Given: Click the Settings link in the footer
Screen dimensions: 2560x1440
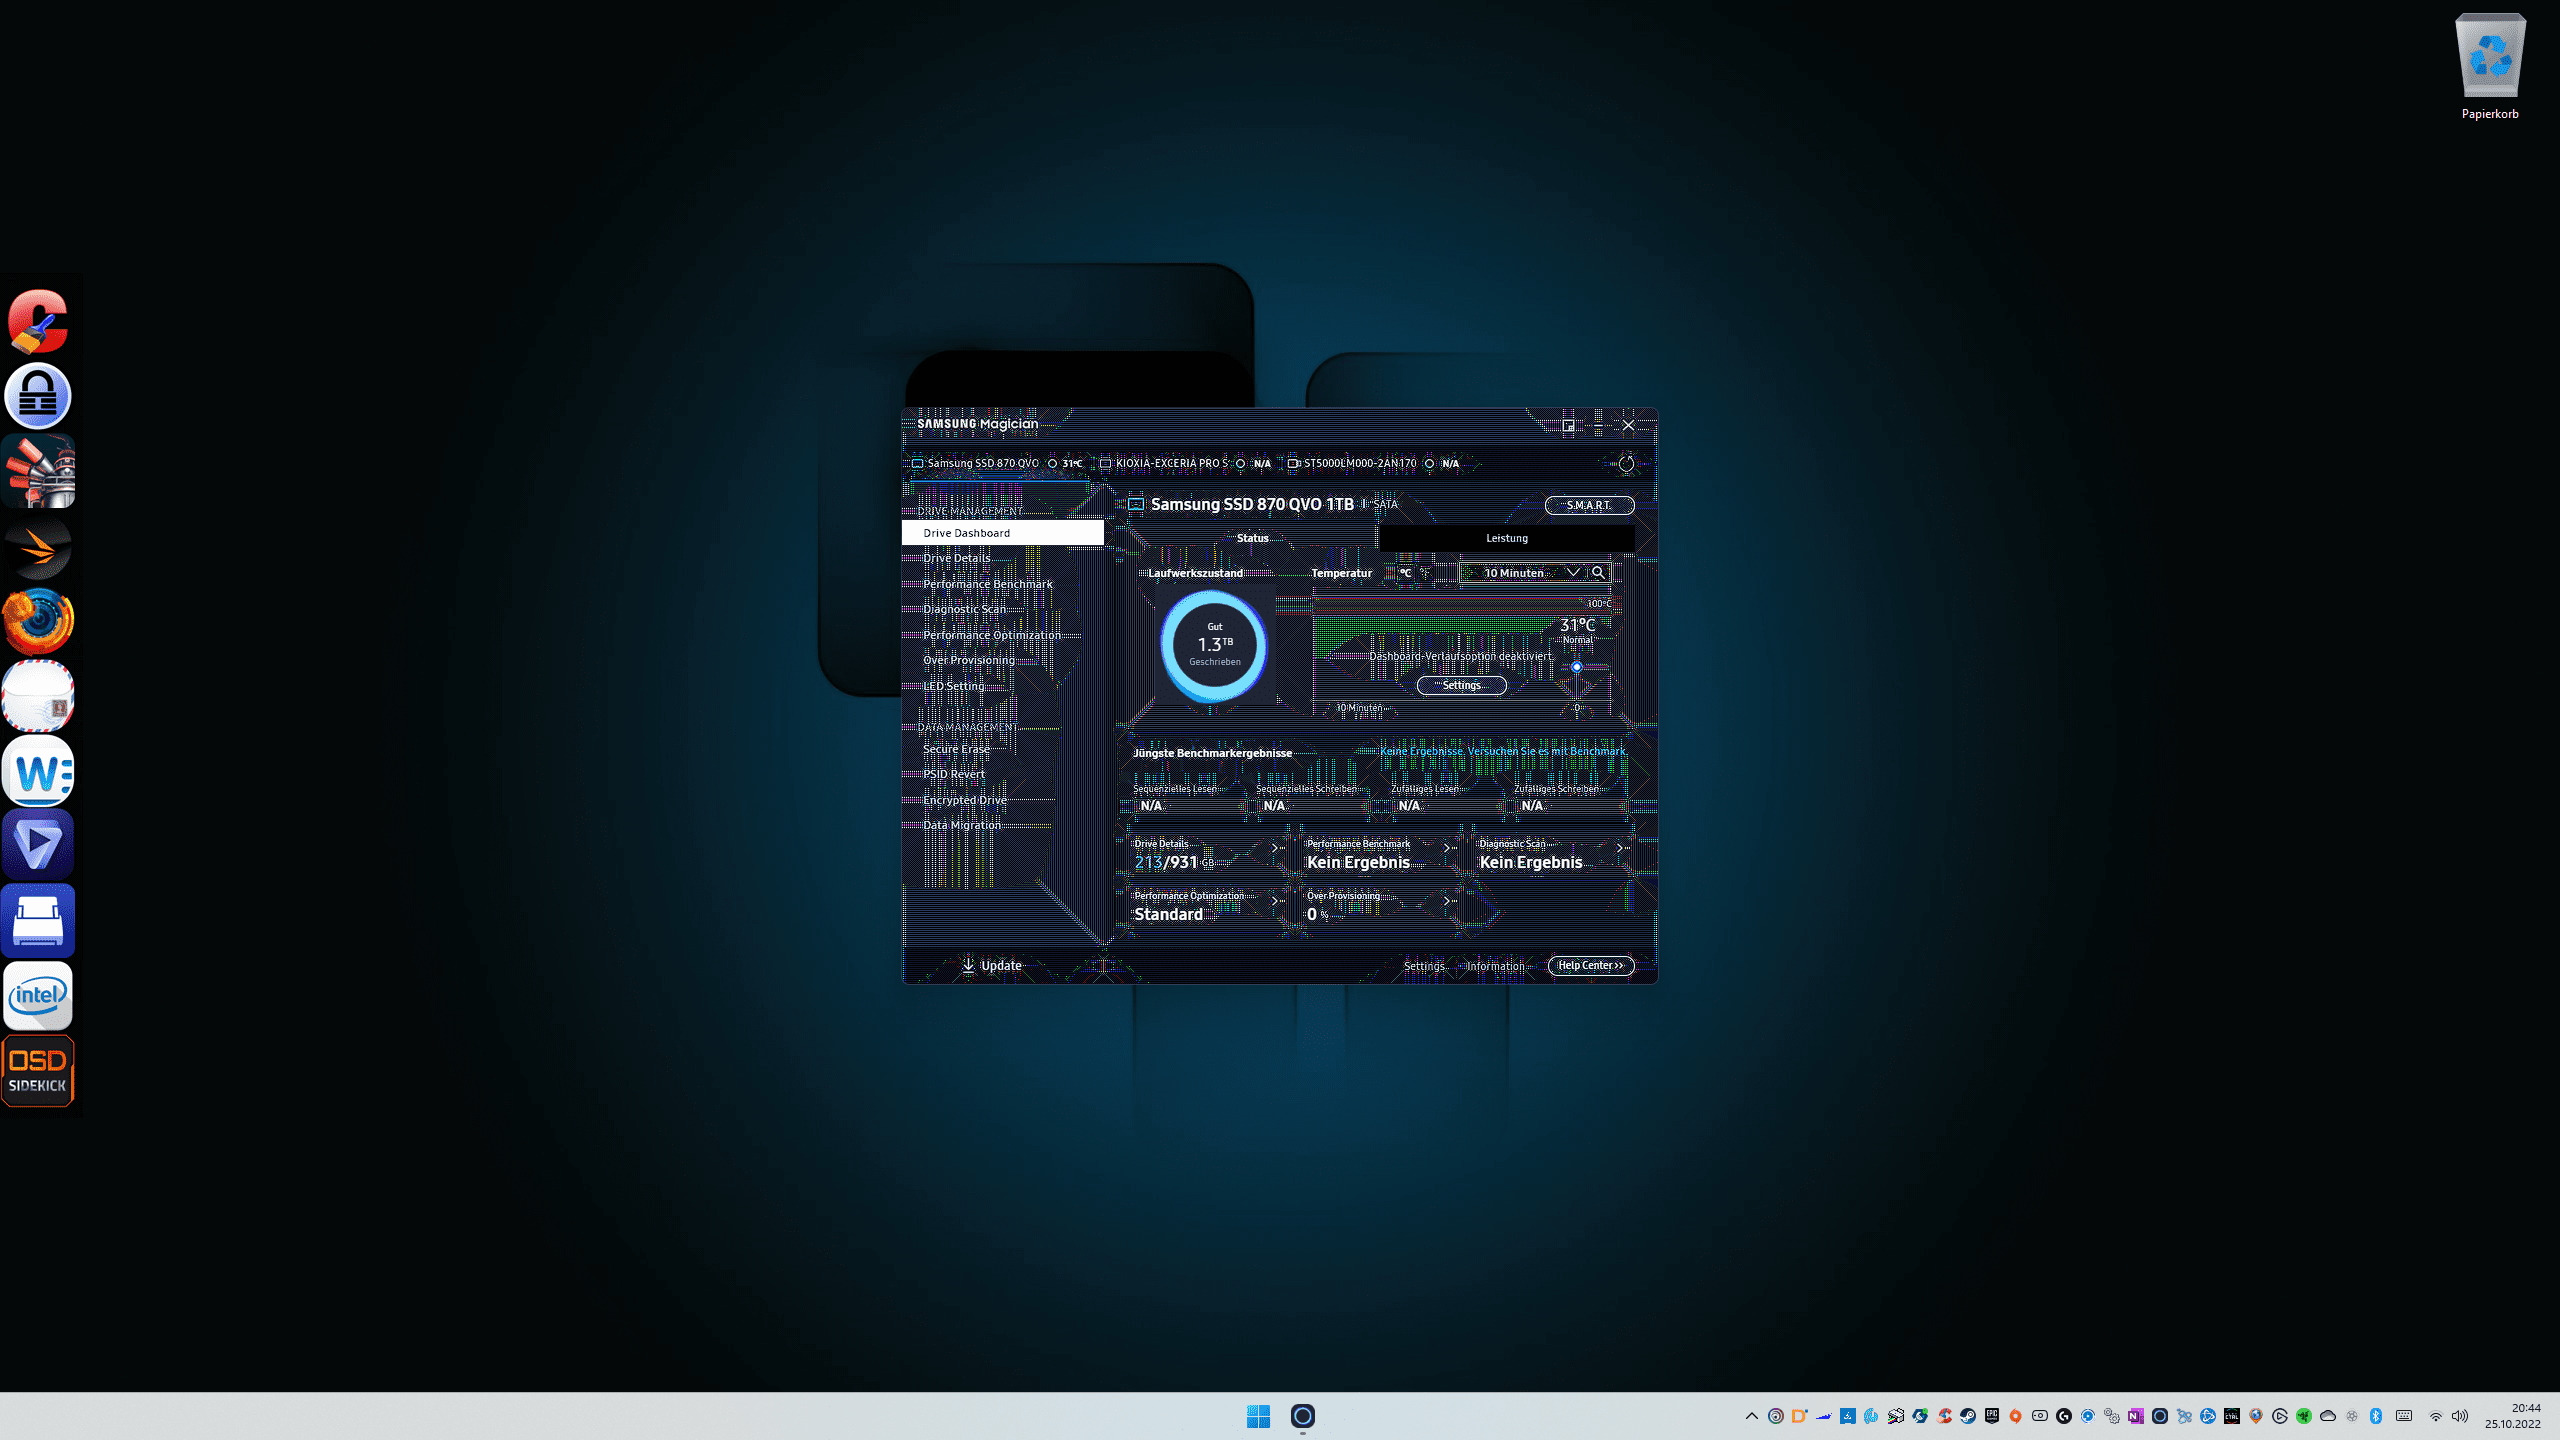Looking at the screenshot, I should 1424,966.
